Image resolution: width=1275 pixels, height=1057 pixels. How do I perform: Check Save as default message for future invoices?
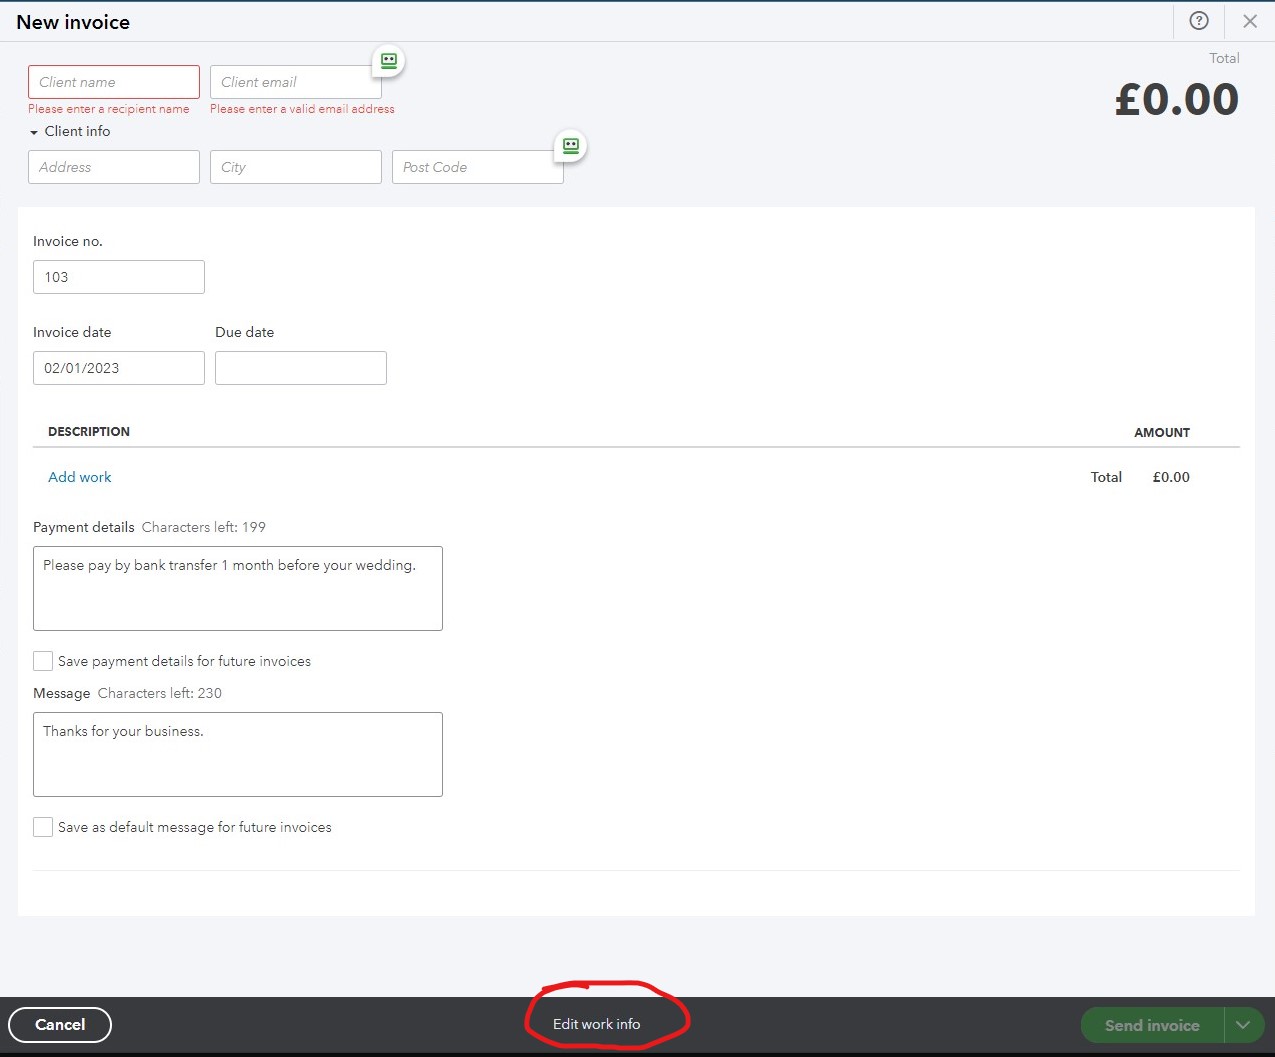(42, 827)
